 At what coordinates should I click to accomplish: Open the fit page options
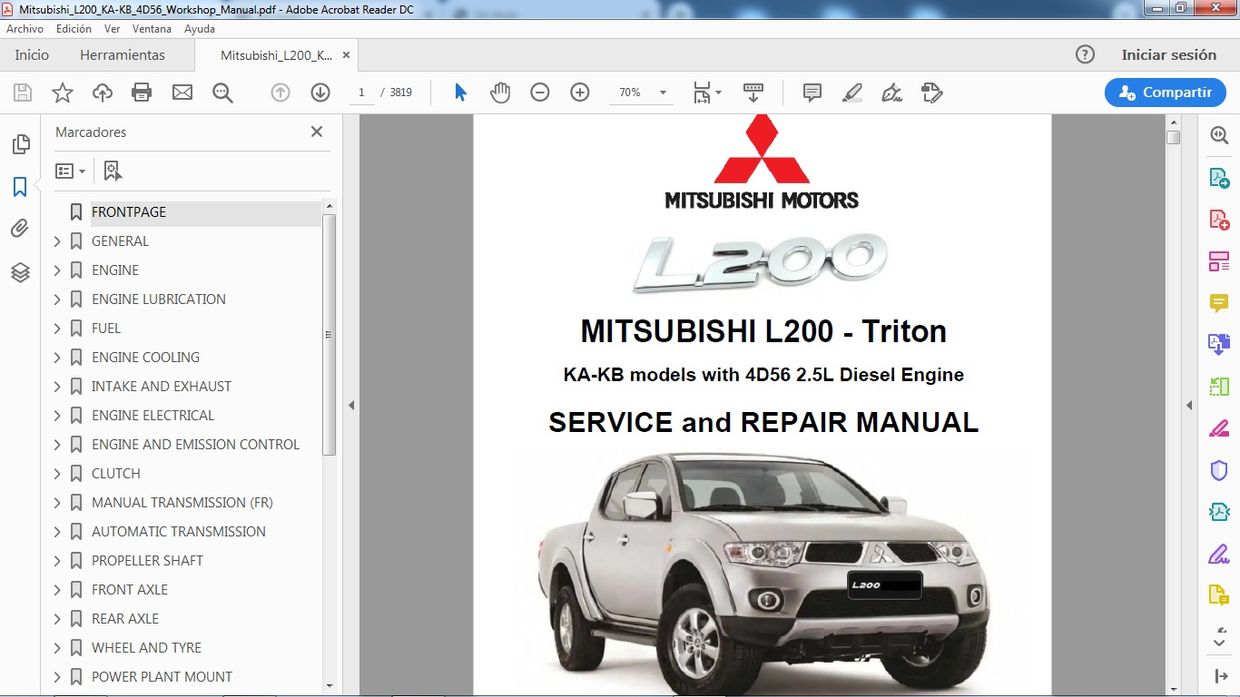click(x=707, y=93)
